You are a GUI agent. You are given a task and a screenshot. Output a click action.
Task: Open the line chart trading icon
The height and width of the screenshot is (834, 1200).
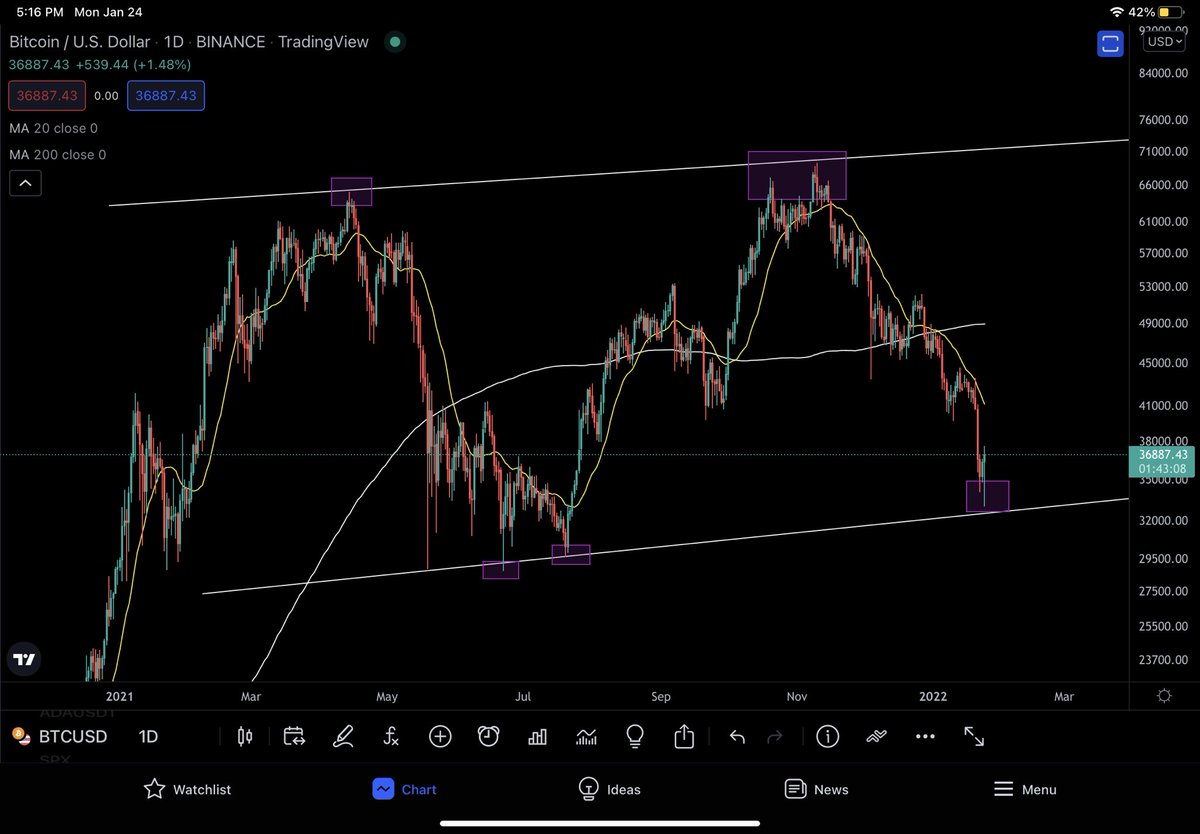(876, 737)
